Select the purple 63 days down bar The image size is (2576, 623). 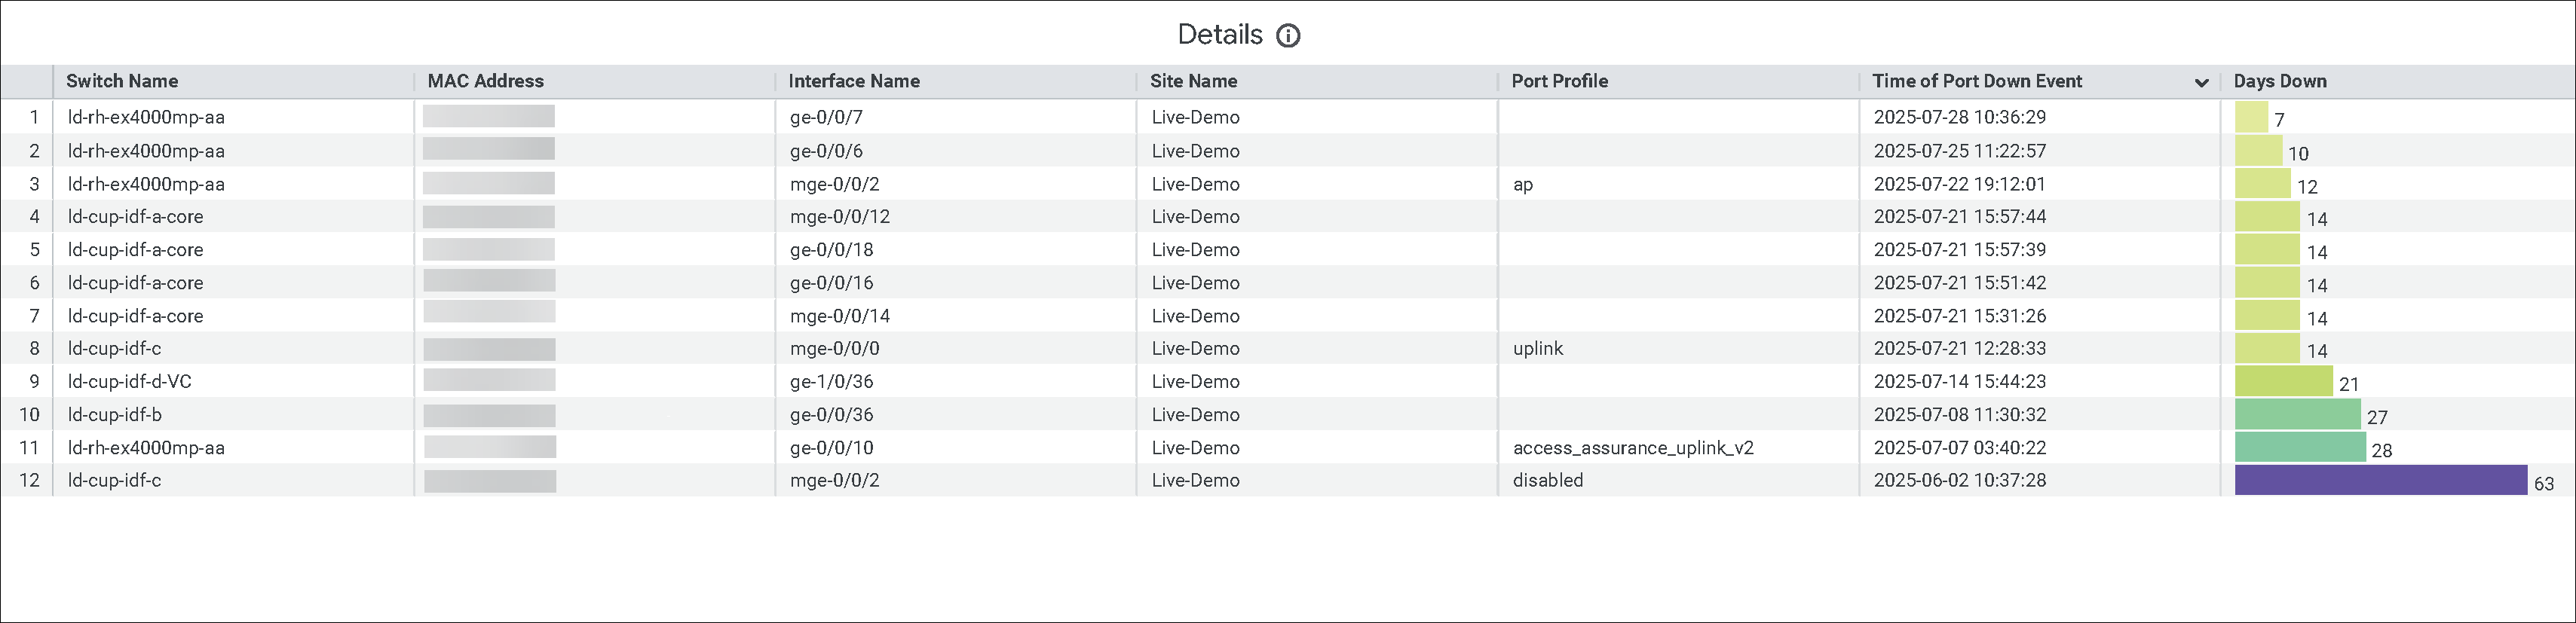pyautogui.click(x=2380, y=480)
